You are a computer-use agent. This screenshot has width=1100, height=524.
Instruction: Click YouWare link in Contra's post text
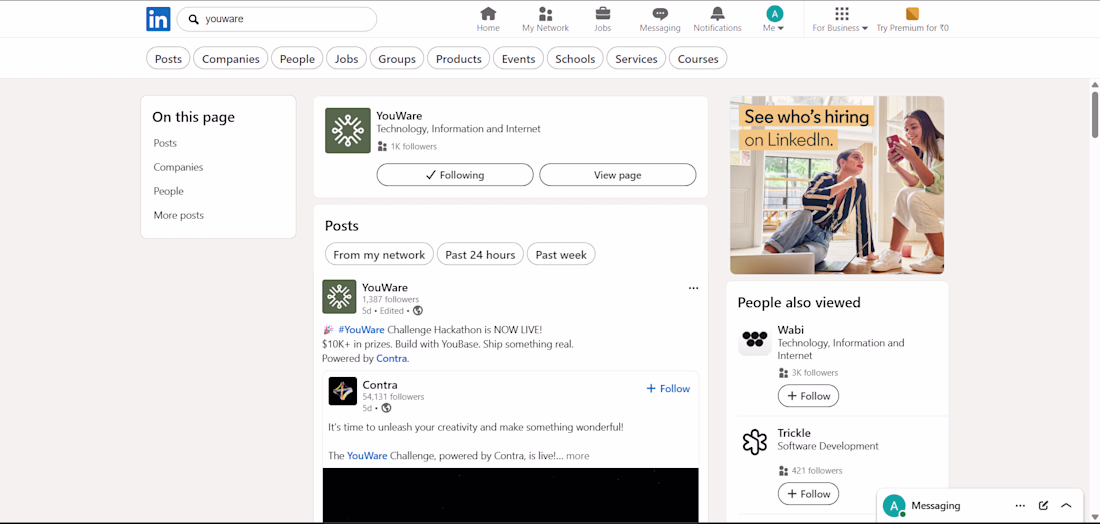click(x=367, y=456)
